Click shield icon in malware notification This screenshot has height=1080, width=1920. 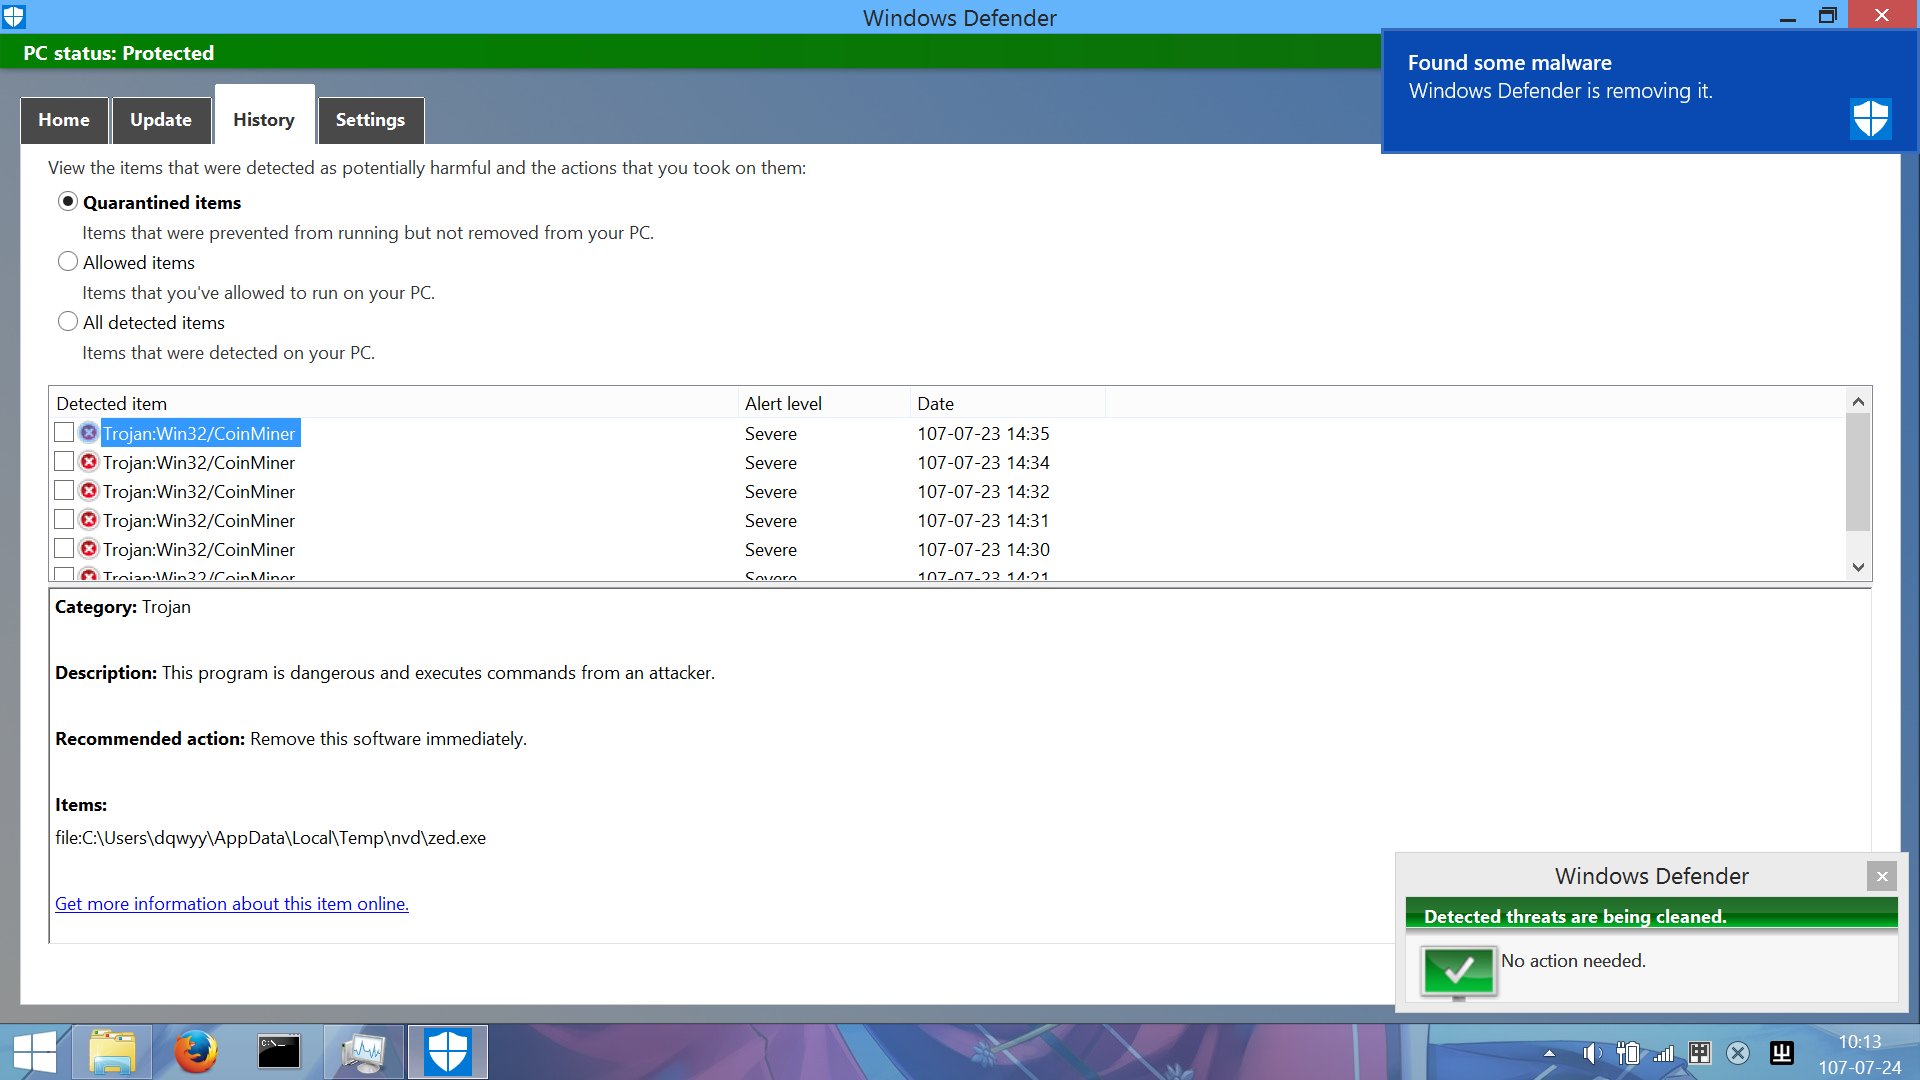(1870, 119)
